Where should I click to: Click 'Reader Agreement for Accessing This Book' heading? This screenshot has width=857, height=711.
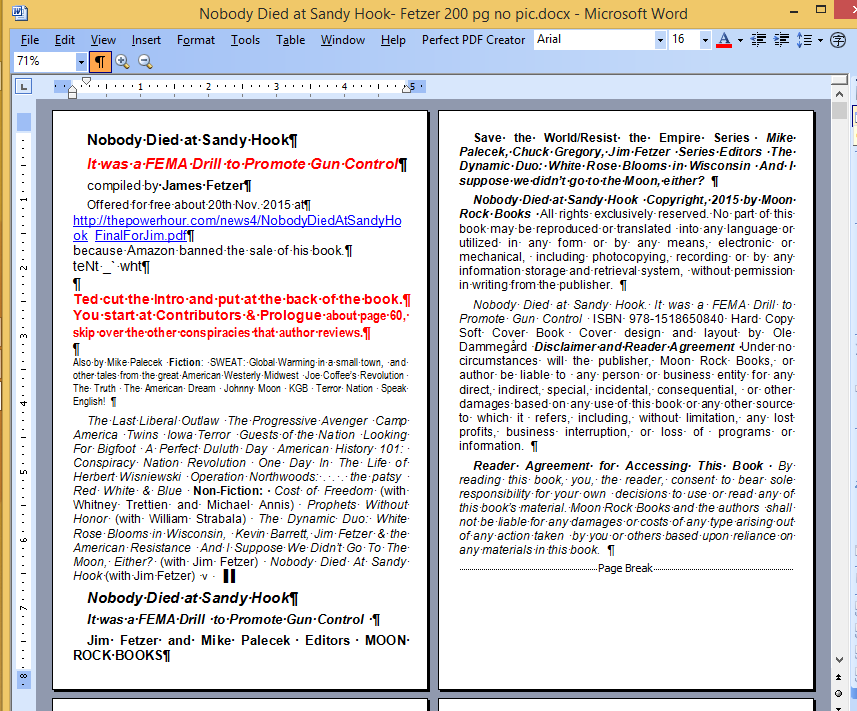(618, 466)
